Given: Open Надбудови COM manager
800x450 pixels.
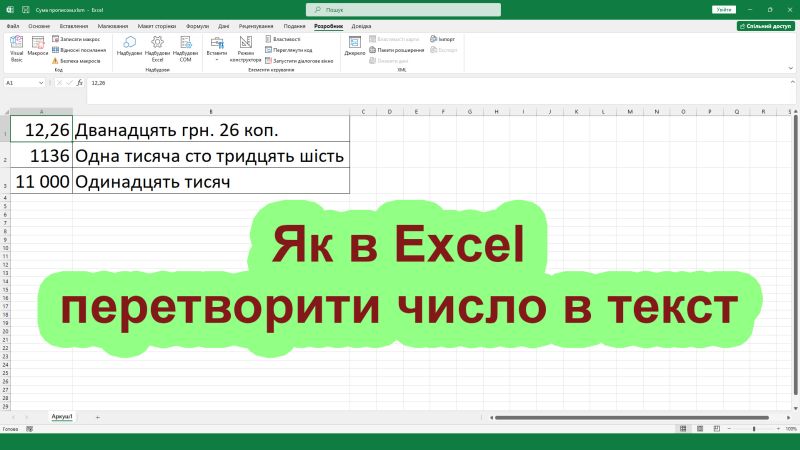Looking at the screenshot, I should pos(185,49).
